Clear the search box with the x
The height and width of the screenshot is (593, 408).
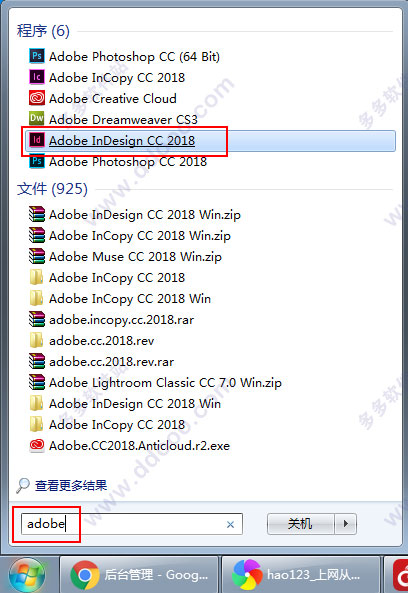tap(230, 524)
